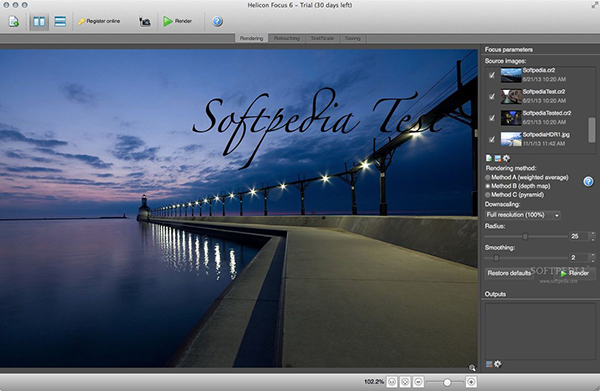600x391 pixels.
Task: Click the source list image icon with orange badge
Action: (x=497, y=158)
